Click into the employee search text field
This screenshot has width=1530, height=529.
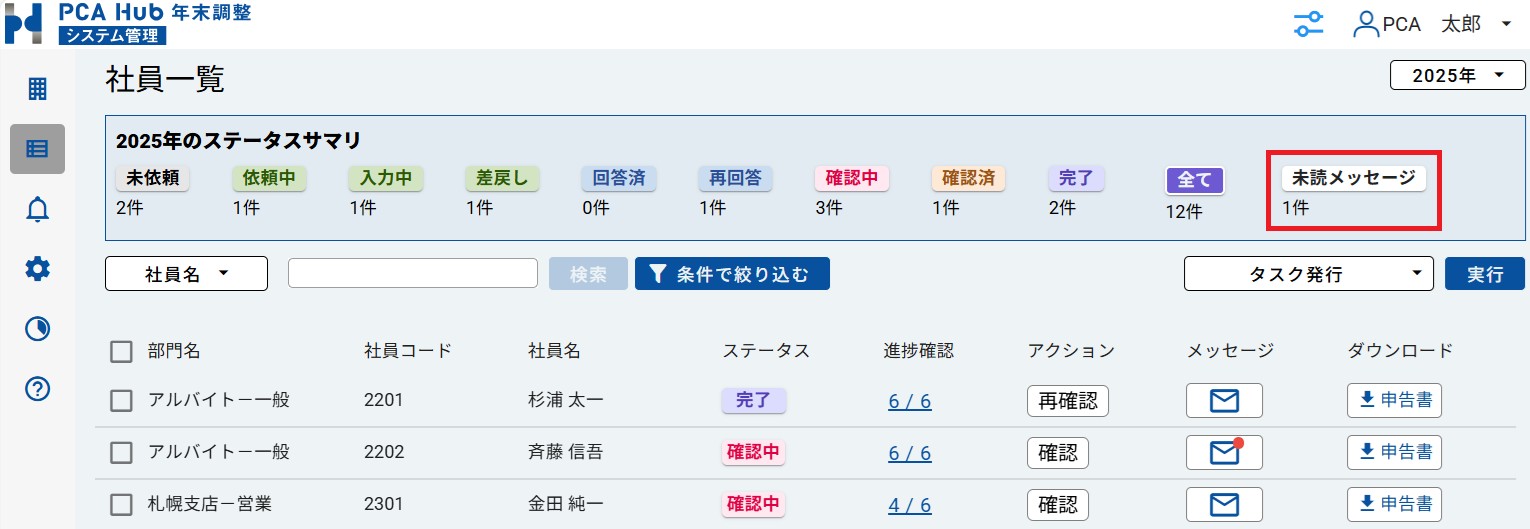click(413, 273)
